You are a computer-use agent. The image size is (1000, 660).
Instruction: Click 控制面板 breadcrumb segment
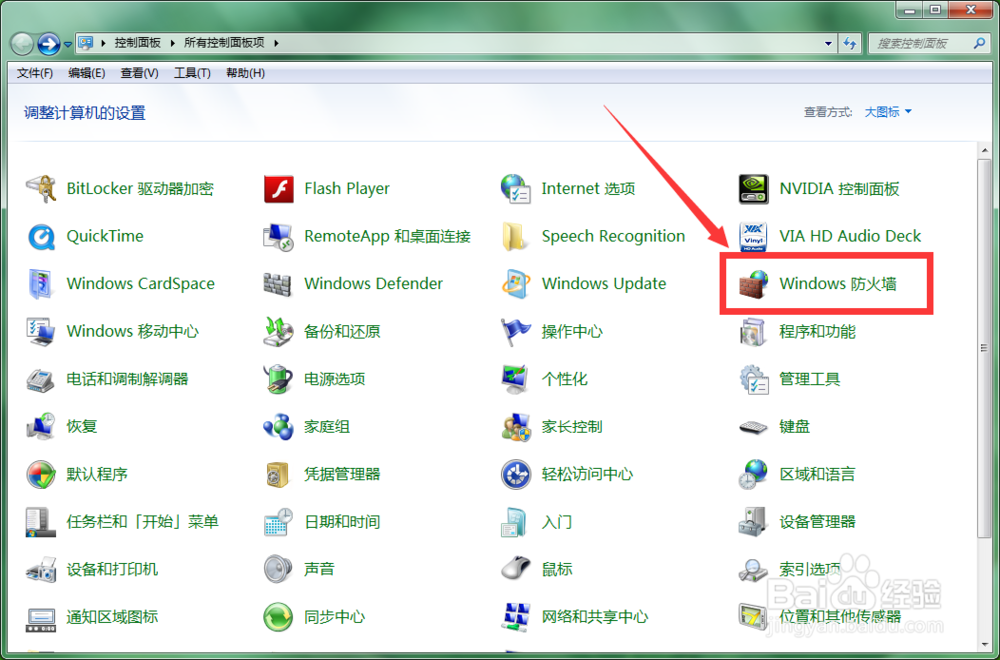pos(137,43)
